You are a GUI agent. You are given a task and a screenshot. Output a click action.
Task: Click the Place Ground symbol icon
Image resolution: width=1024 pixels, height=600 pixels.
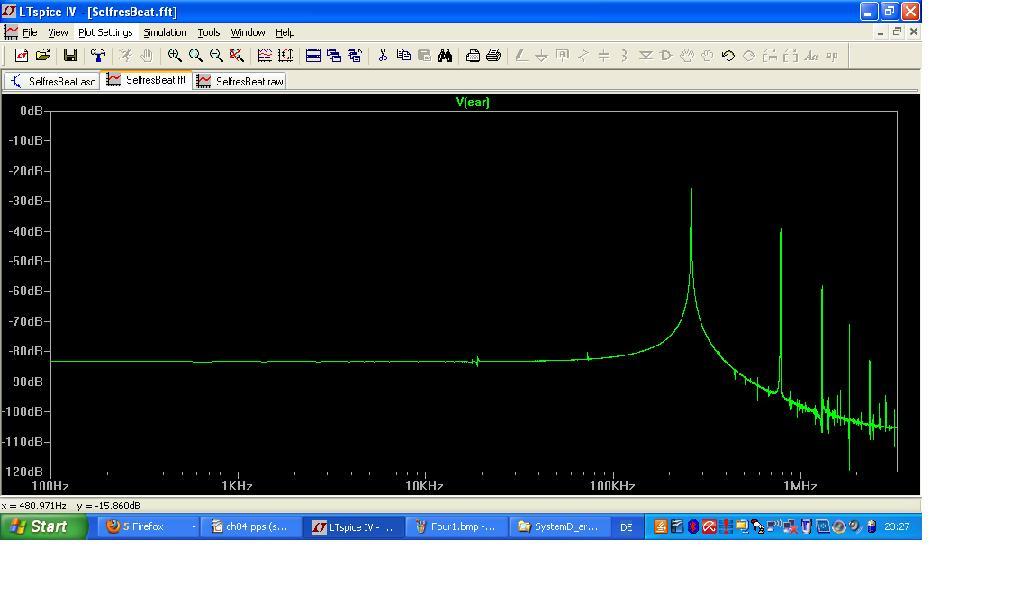[541, 56]
